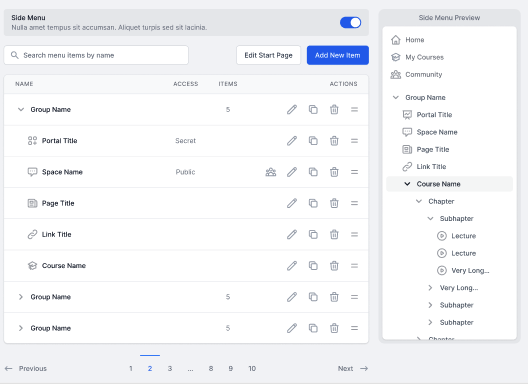The width and height of the screenshot is (528, 384).
Task: Edit the expanded Group Name row
Action: tap(292, 109)
